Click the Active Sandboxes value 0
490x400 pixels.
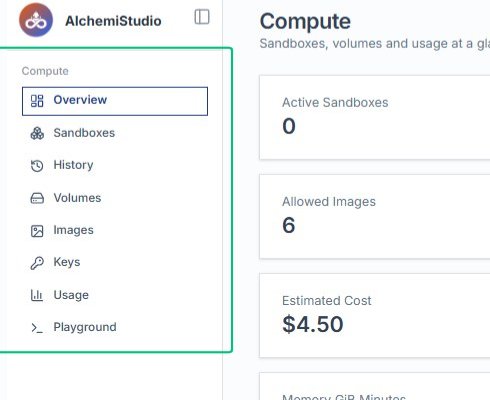[x=289, y=126]
